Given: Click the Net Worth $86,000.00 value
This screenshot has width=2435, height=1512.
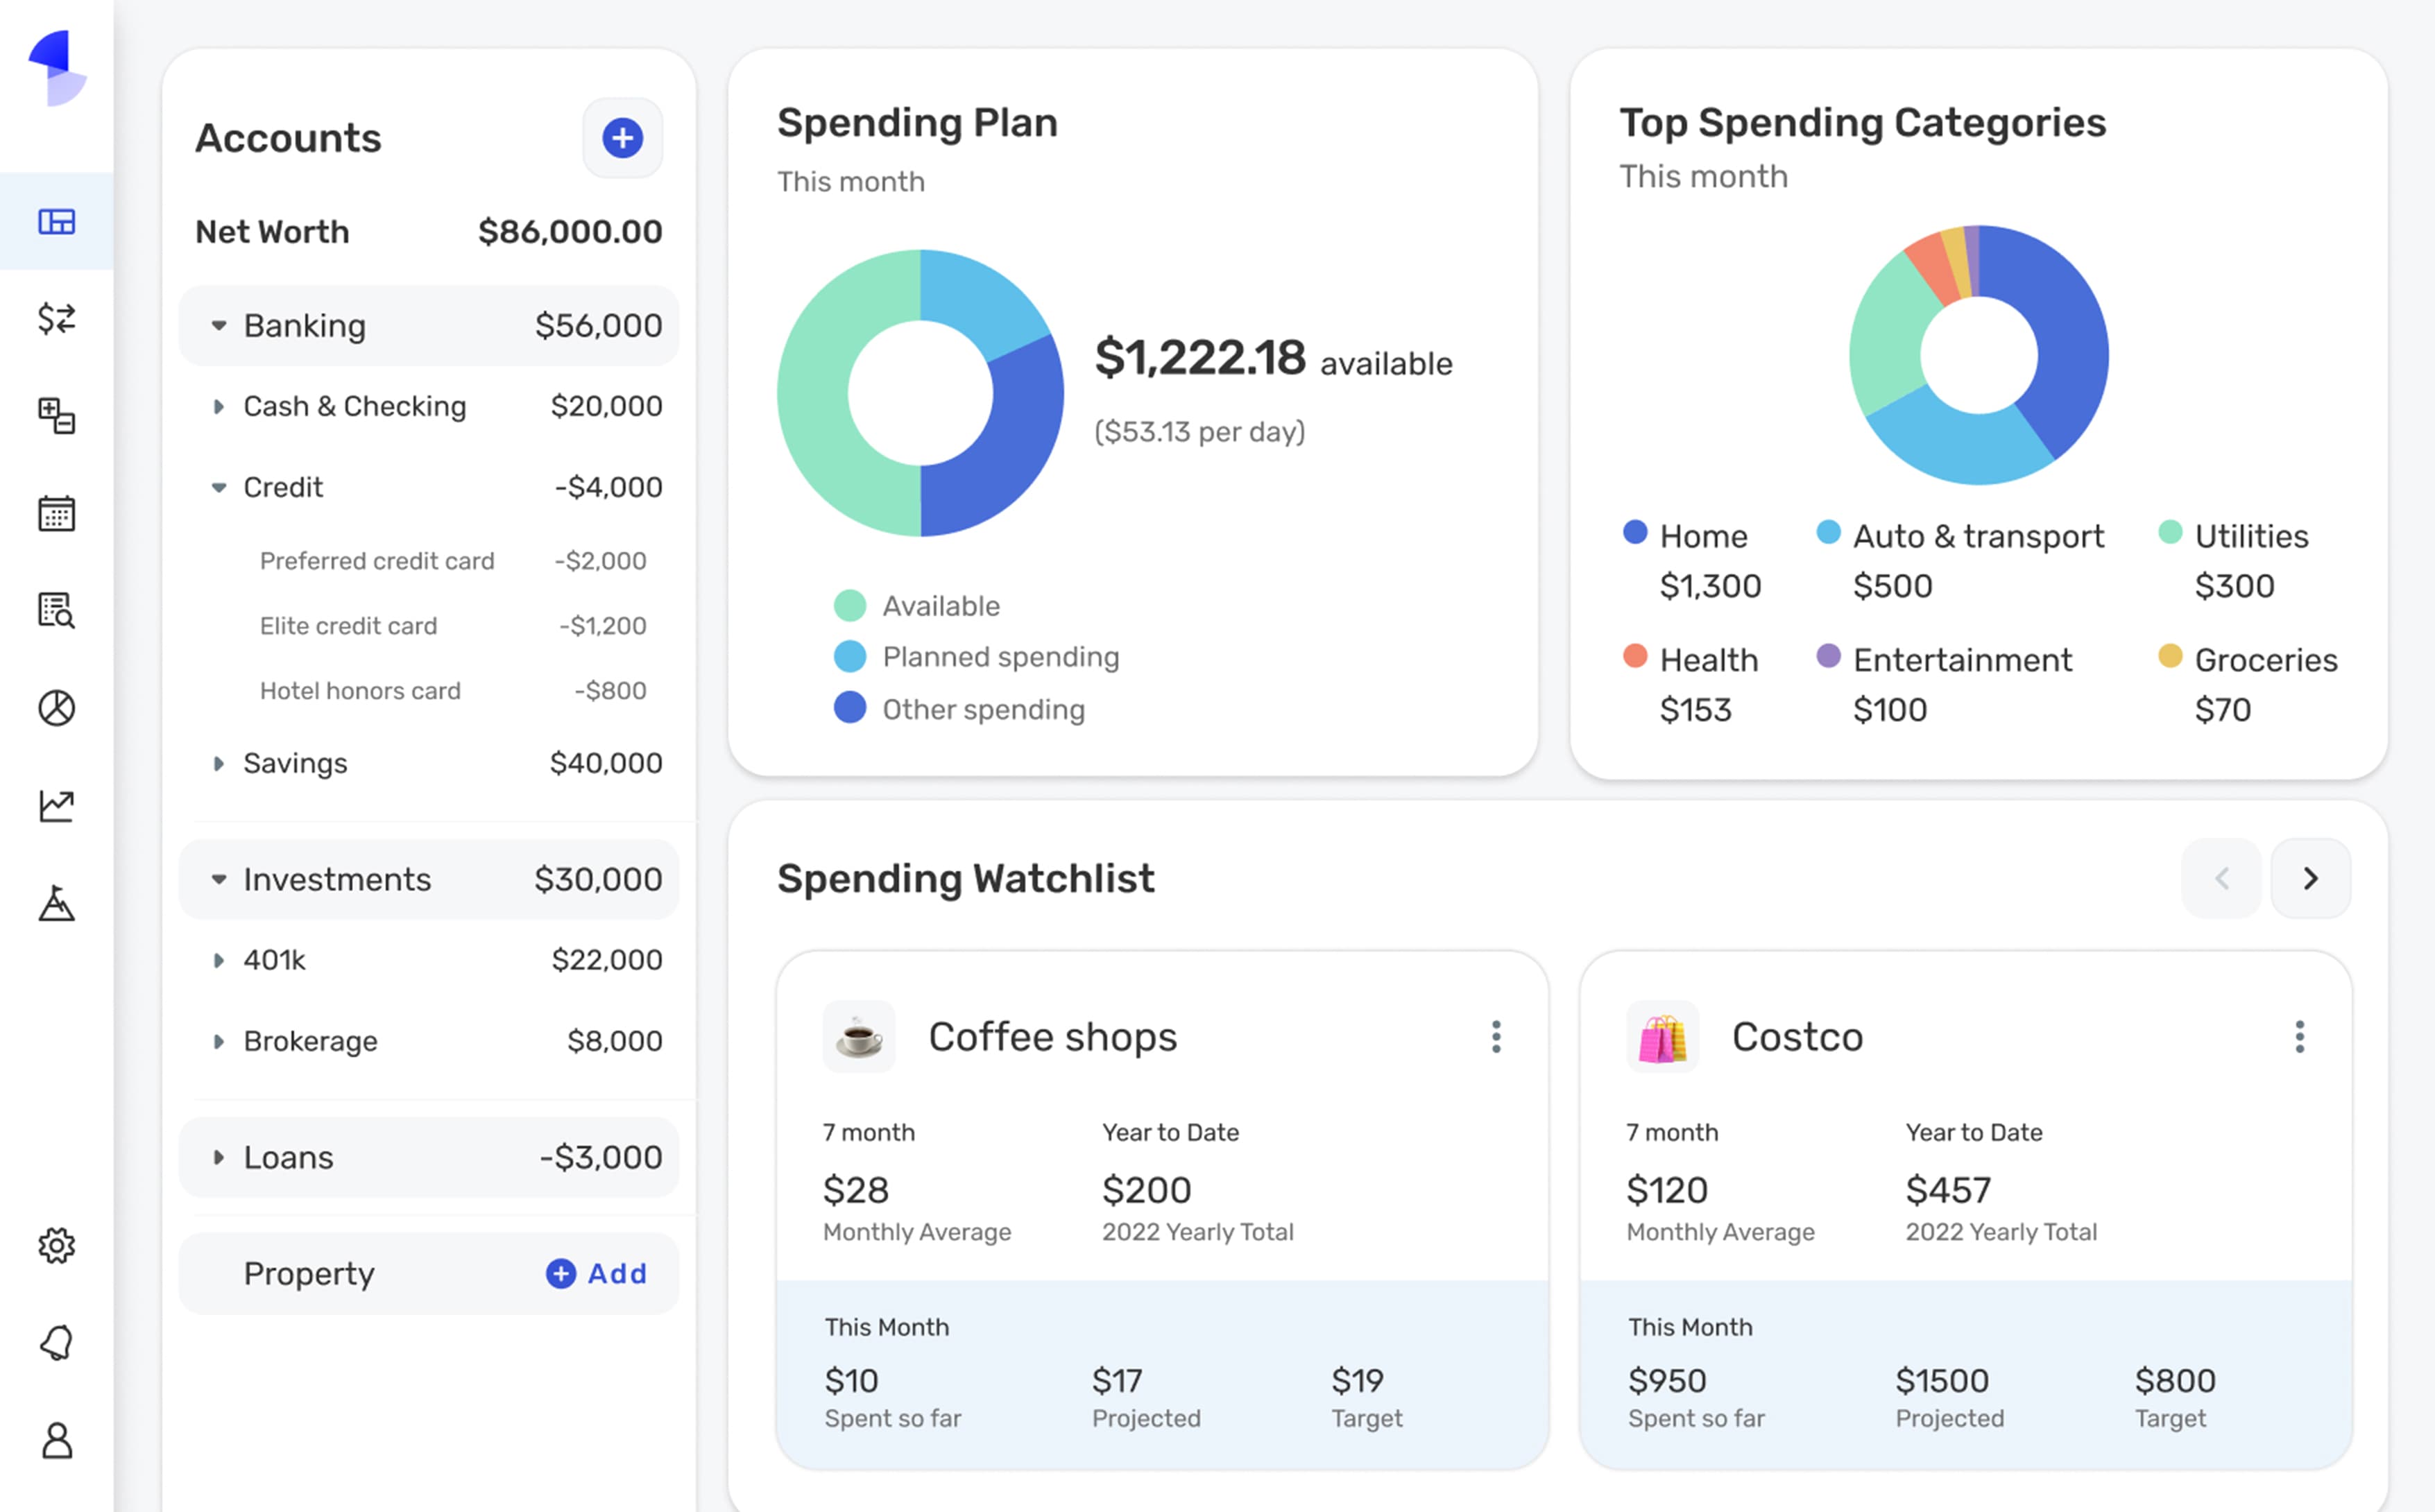Looking at the screenshot, I should click(x=570, y=232).
